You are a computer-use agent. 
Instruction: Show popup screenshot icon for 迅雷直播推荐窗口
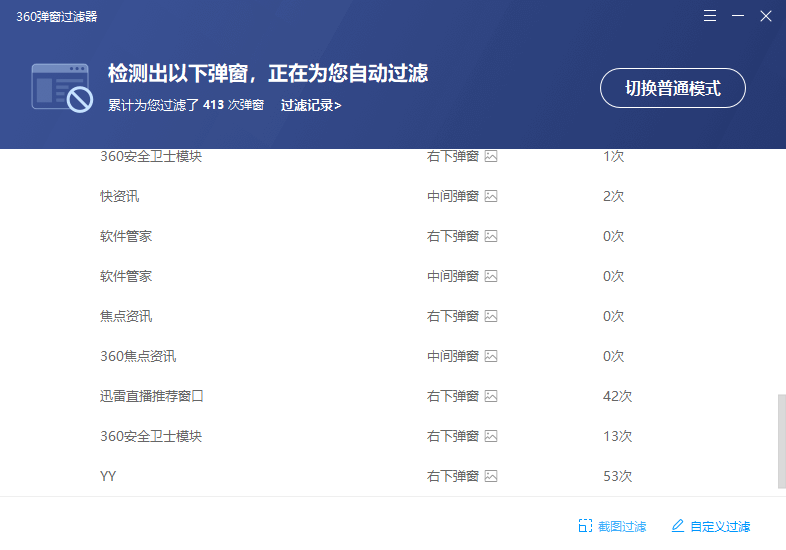(x=491, y=396)
